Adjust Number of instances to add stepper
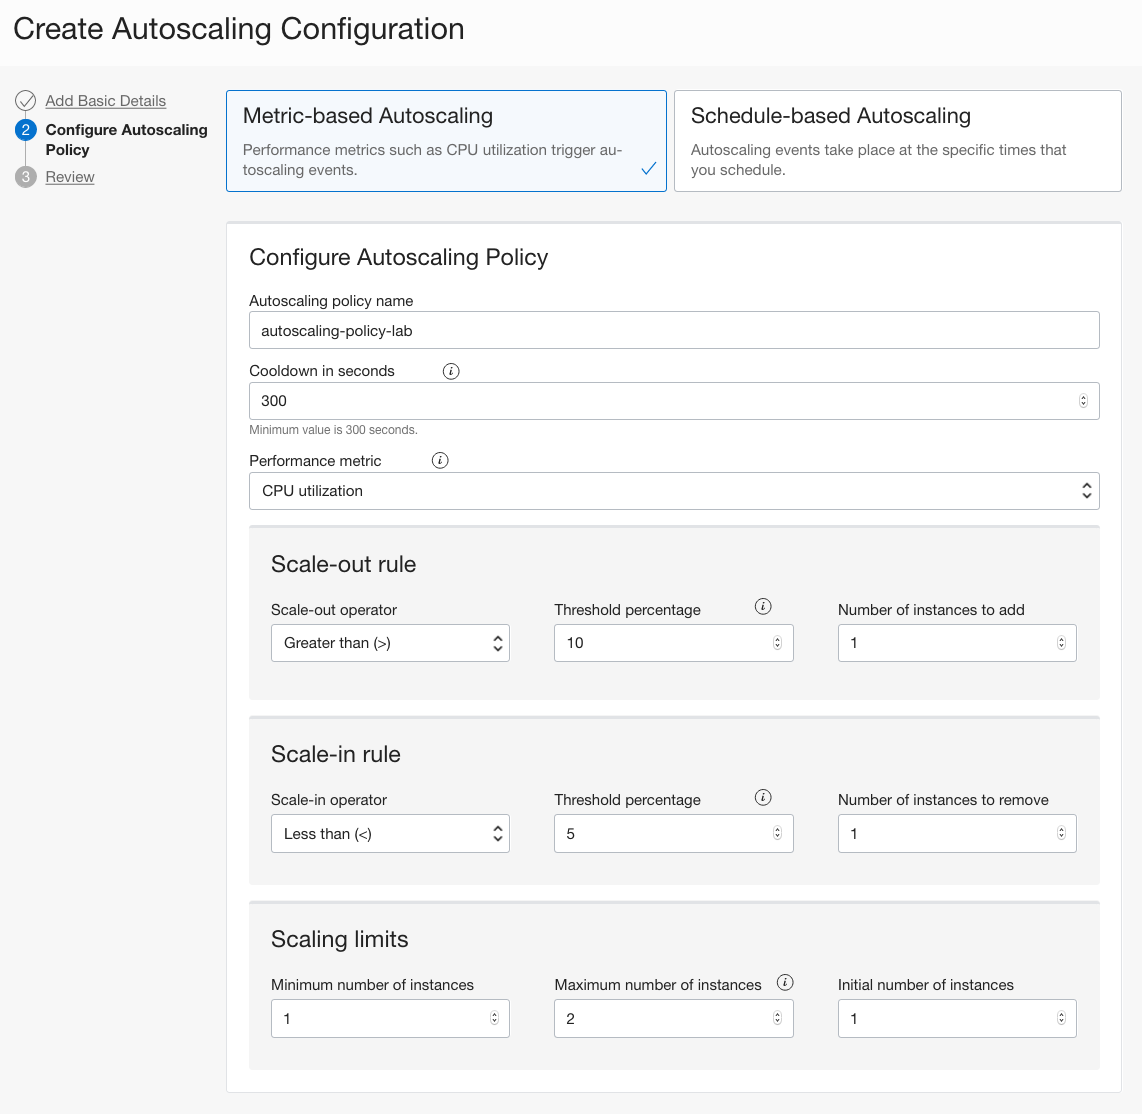1142x1114 pixels. pos(1061,643)
